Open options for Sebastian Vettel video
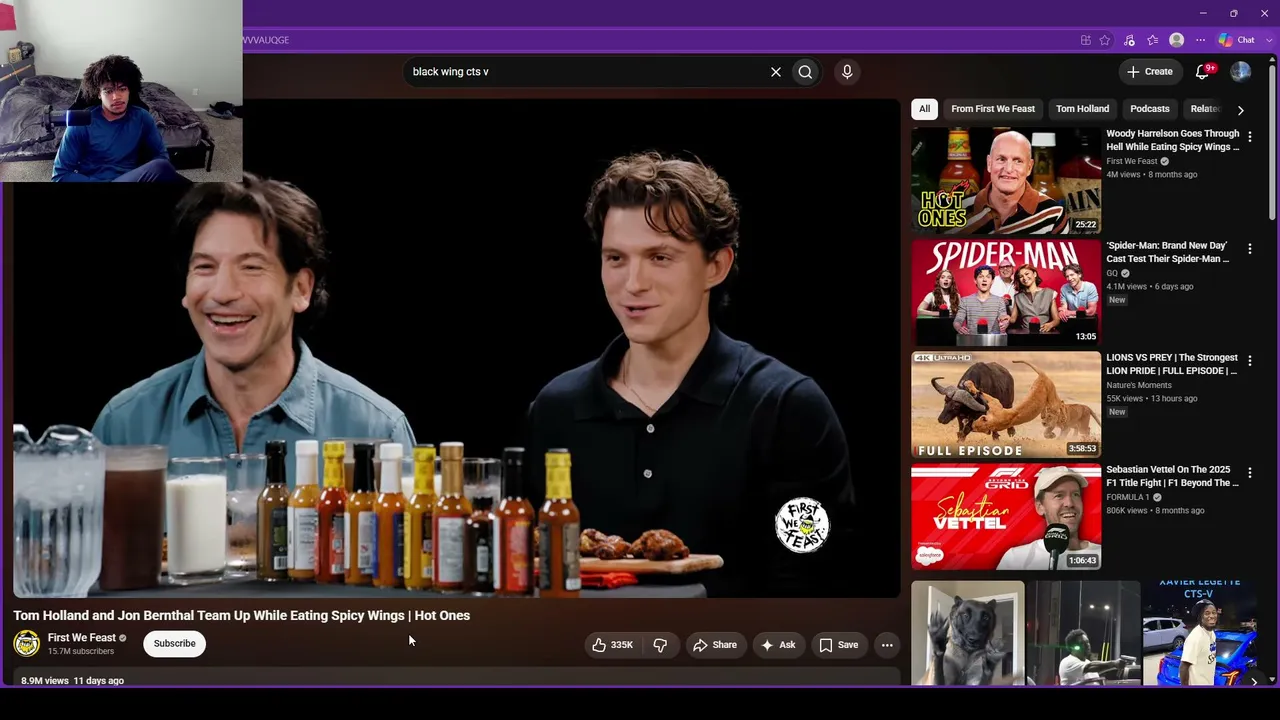The width and height of the screenshot is (1280, 720). click(x=1249, y=472)
